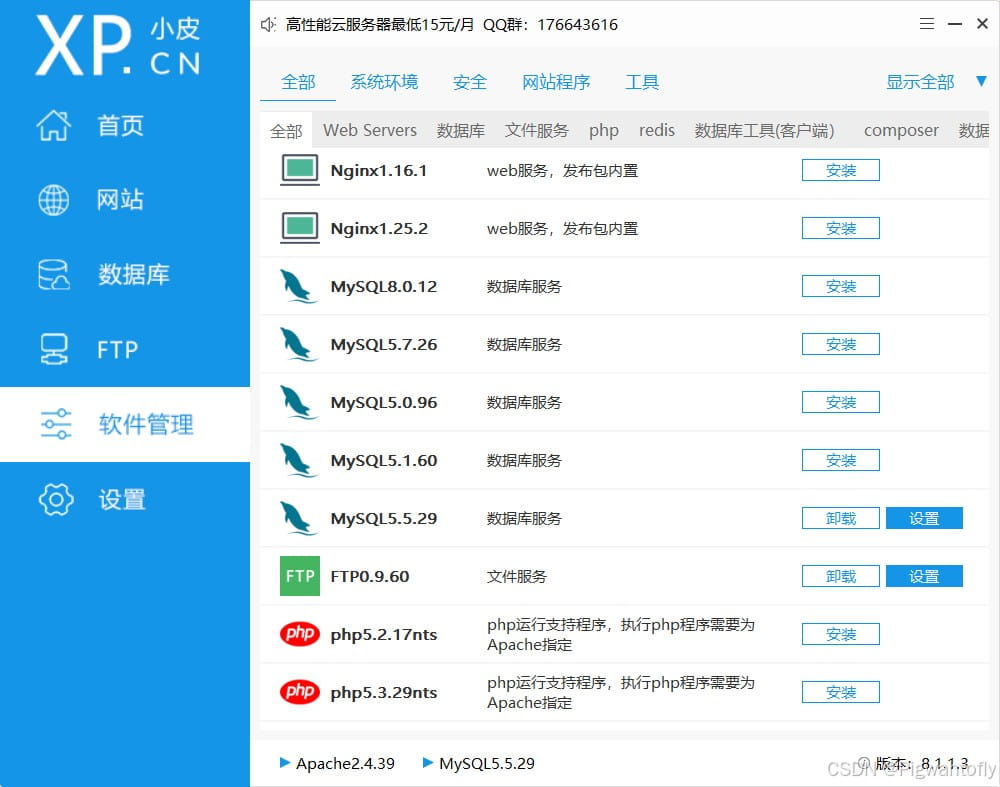Image resolution: width=1000 pixels, height=787 pixels.
Task: Open 设置 for MySQL5.5.29
Action: point(924,519)
